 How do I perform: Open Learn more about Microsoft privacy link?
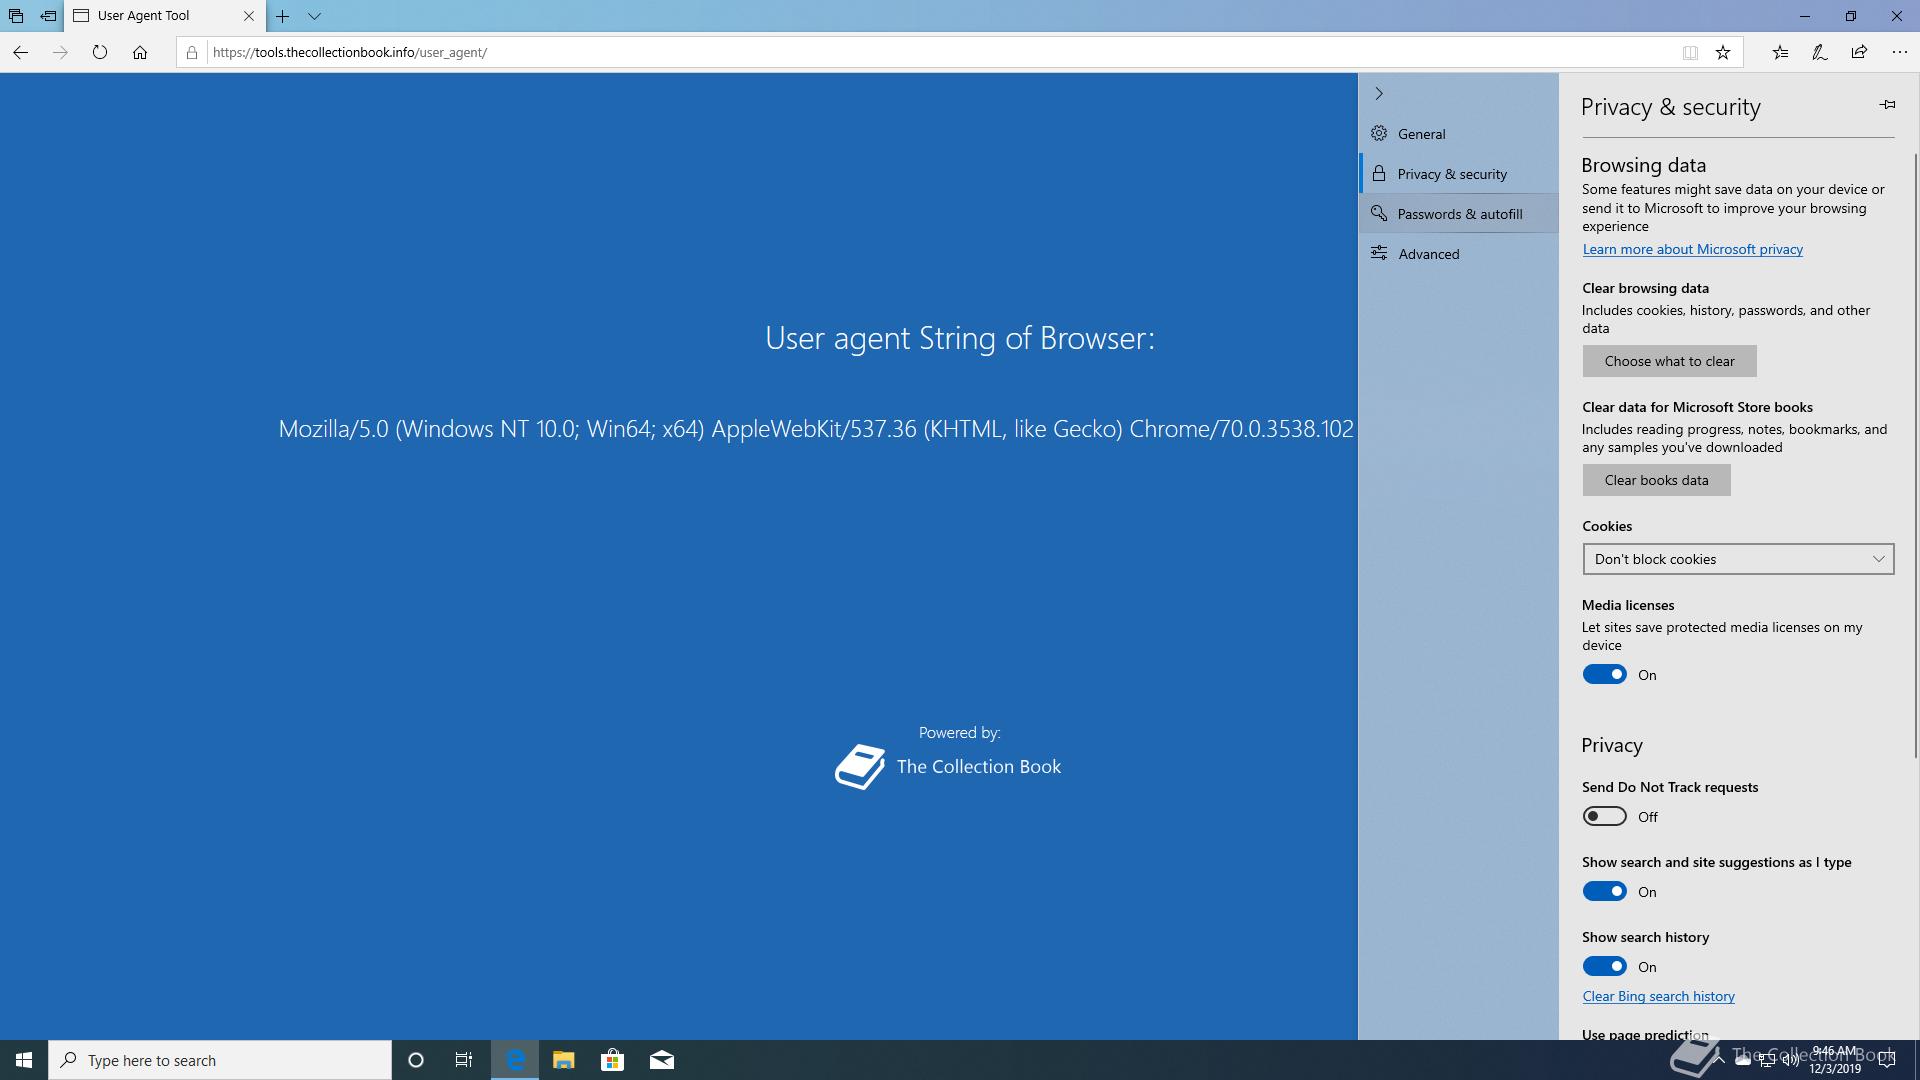pyautogui.click(x=1692, y=249)
